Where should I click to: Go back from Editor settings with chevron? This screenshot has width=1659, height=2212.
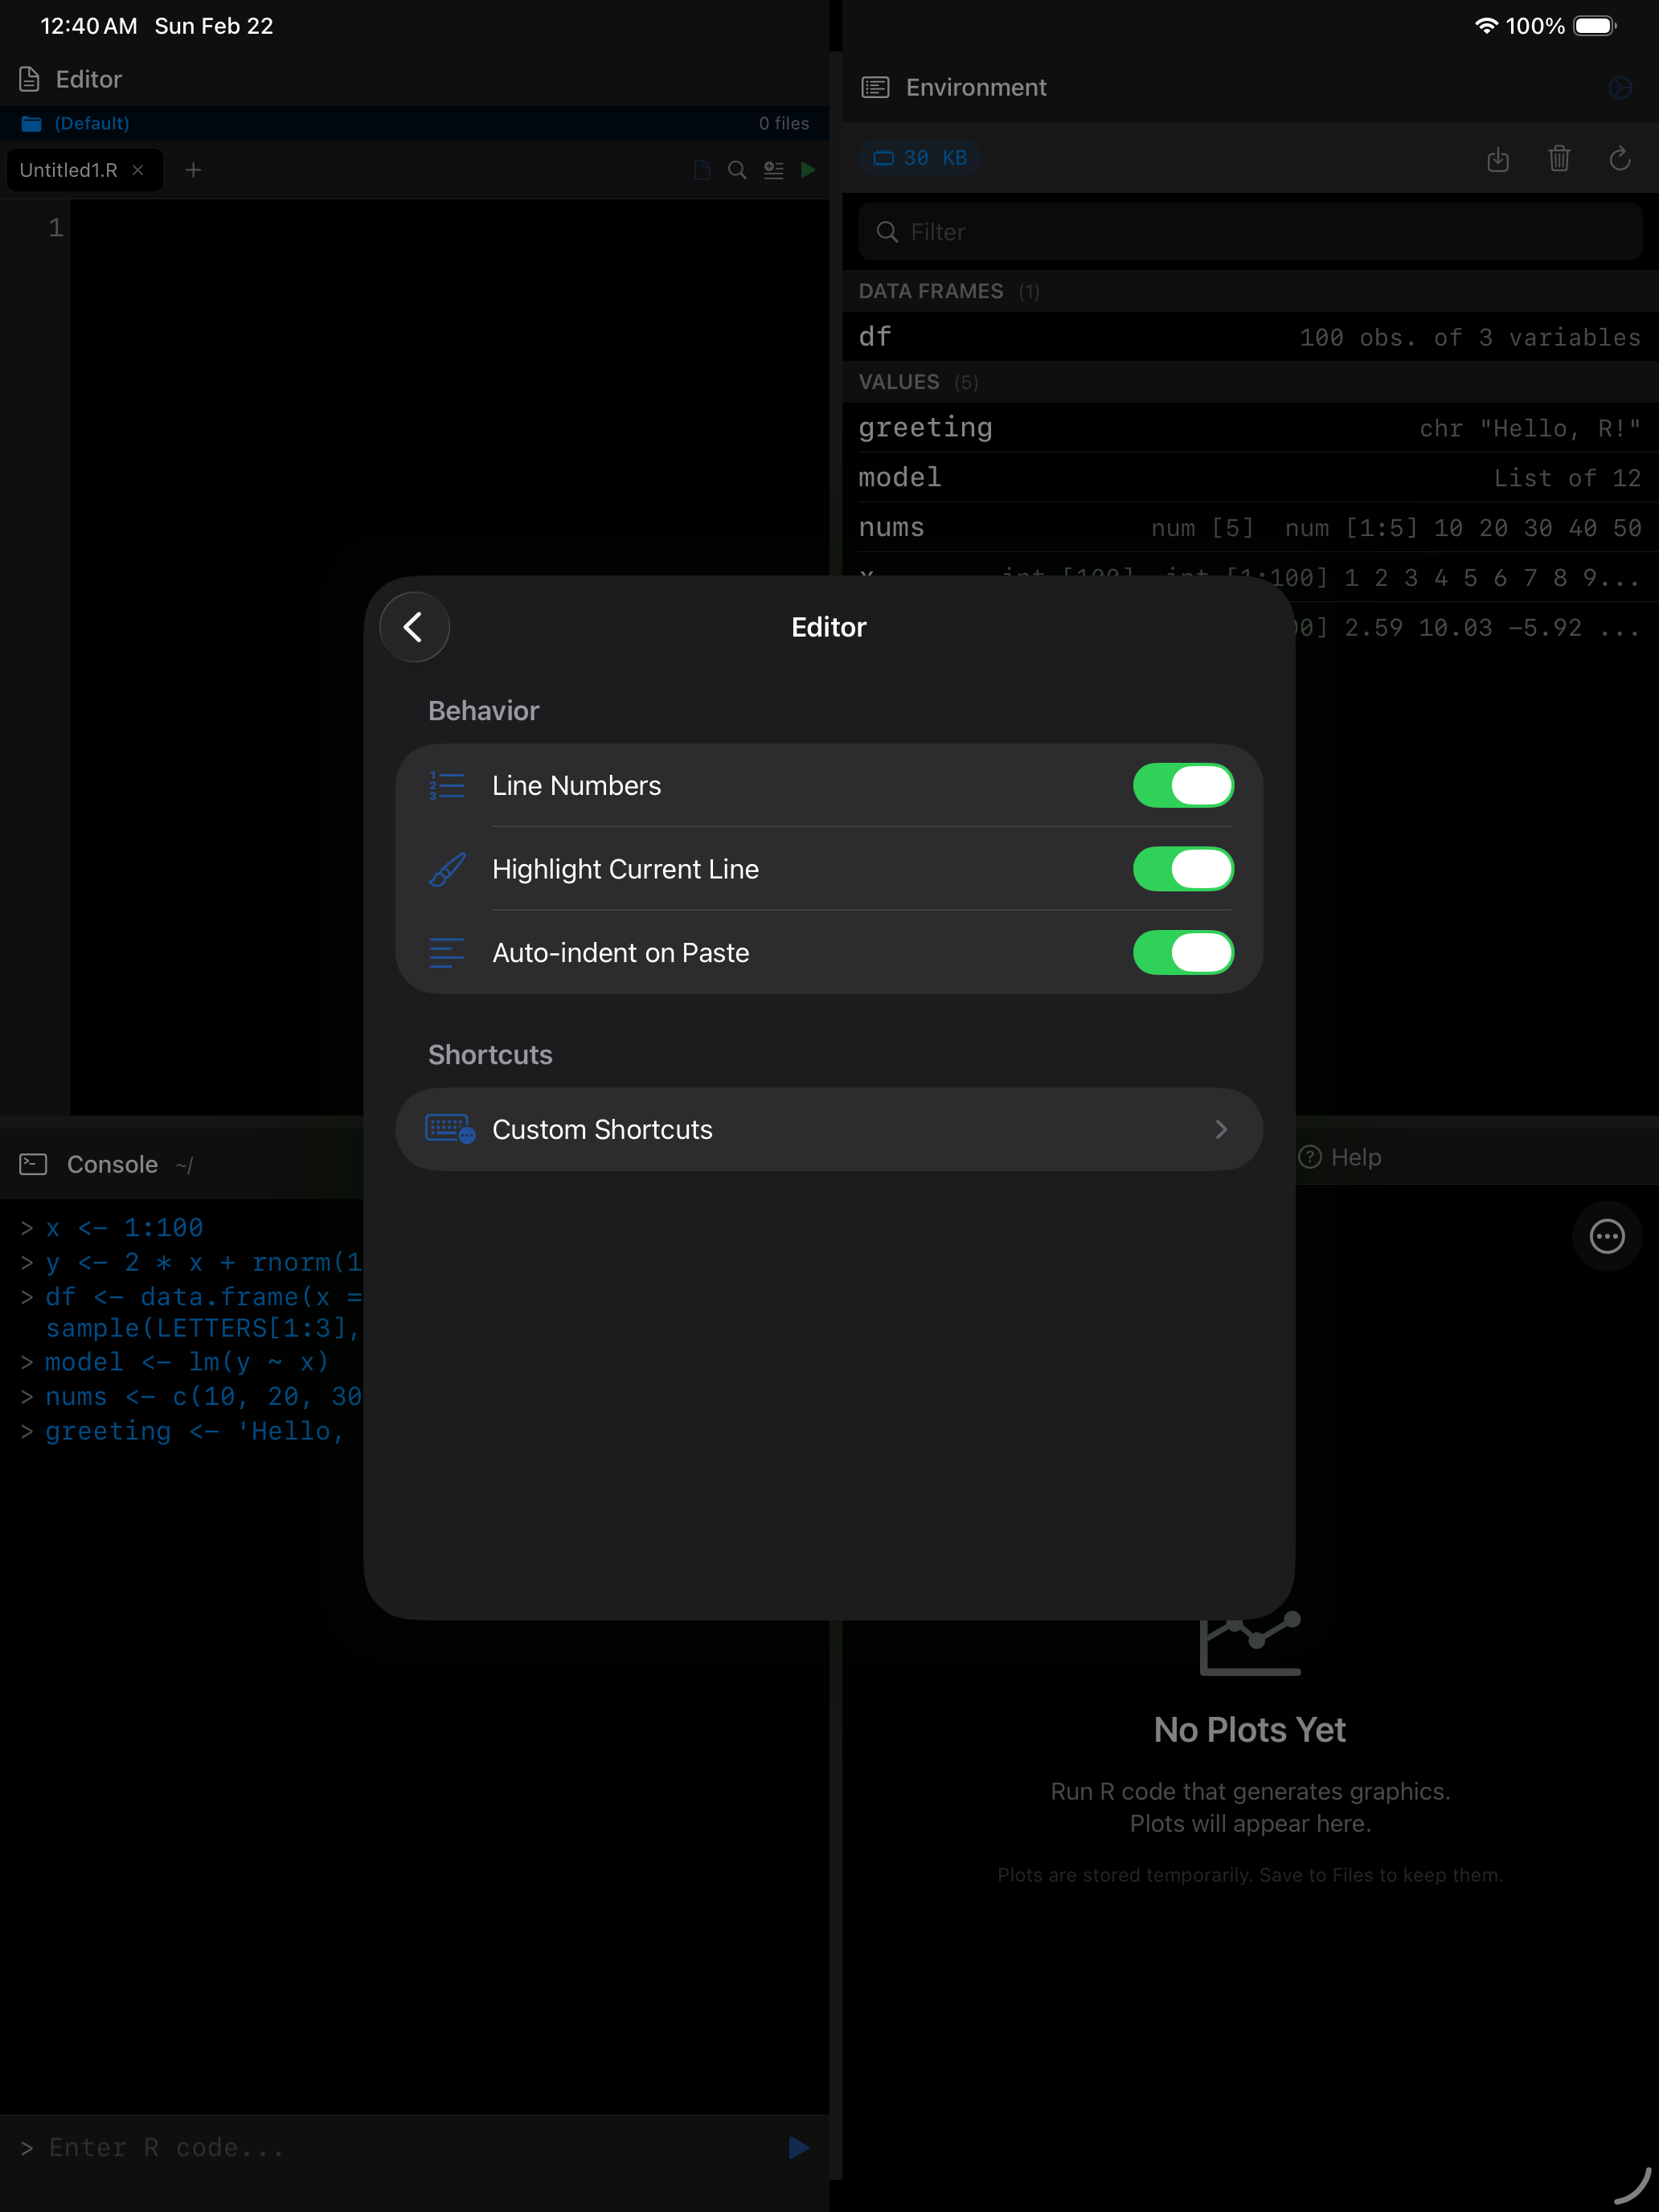click(x=414, y=626)
